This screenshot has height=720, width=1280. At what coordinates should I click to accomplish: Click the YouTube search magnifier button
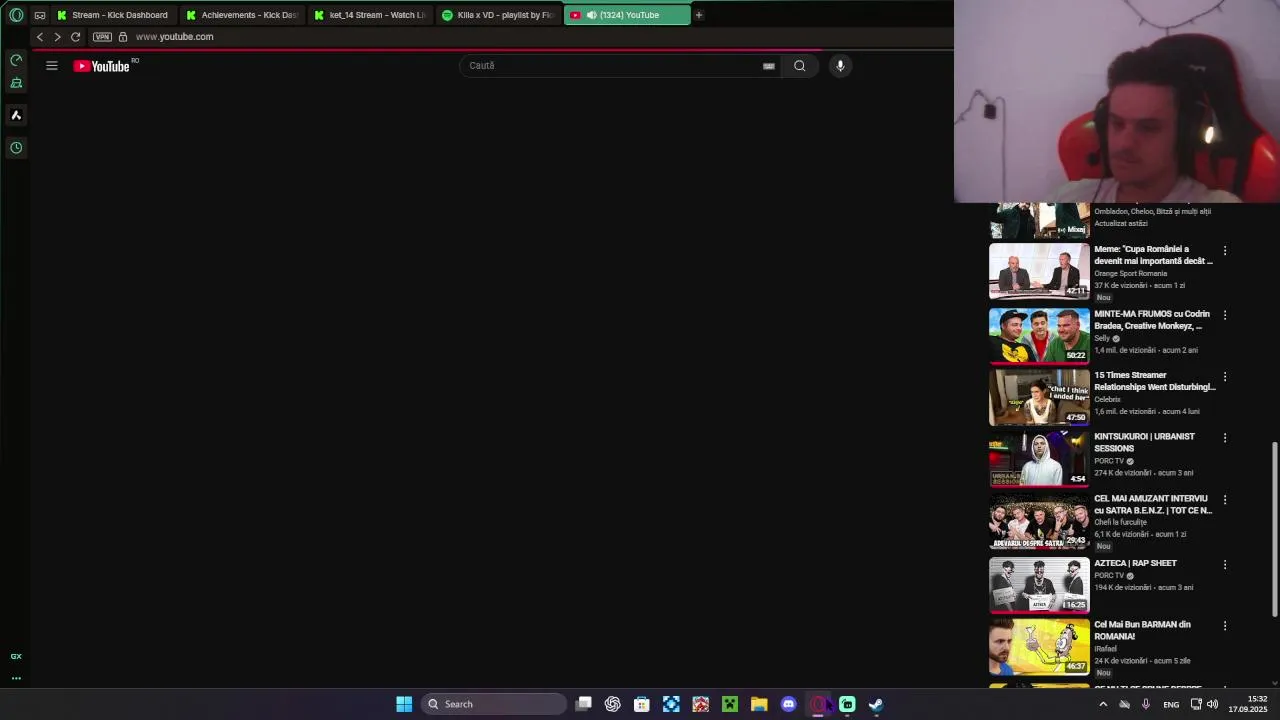pos(799,66)
